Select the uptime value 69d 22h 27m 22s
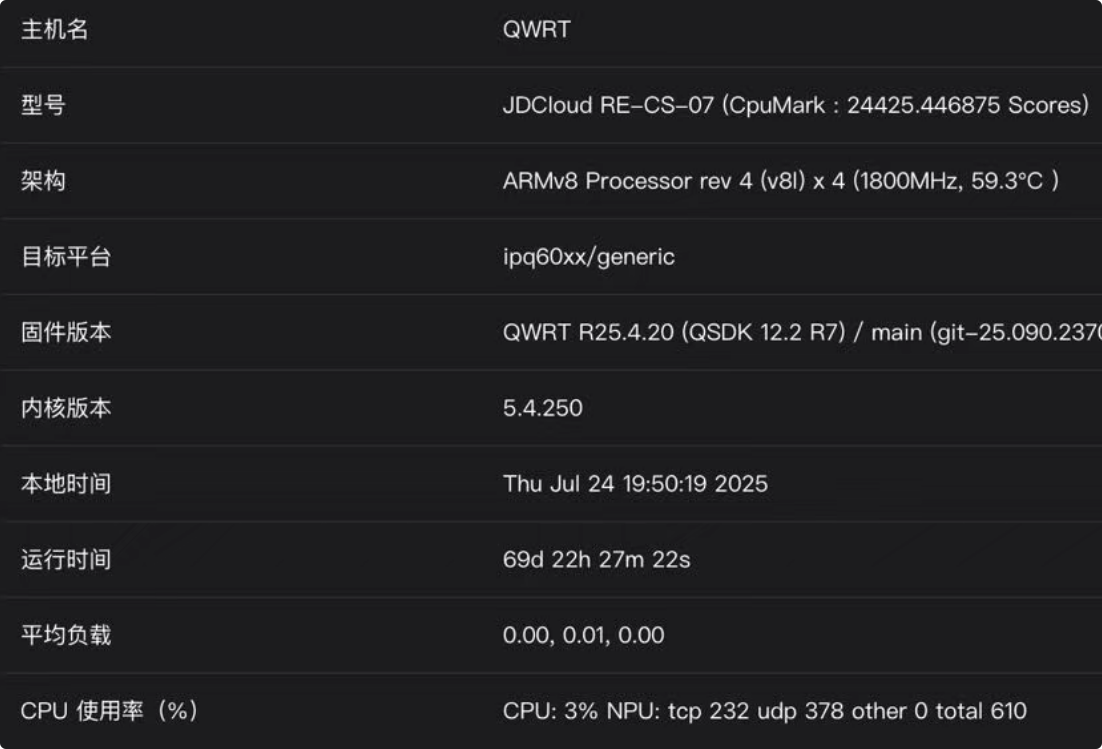Viewport: 1102px width, 749px height. 596,560
